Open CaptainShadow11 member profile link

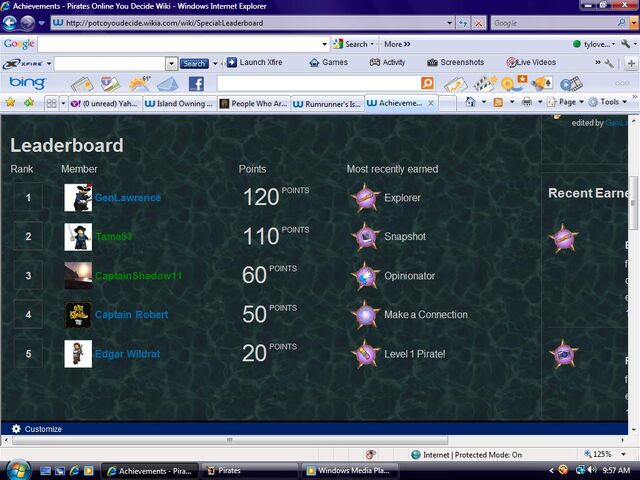(x=138, y=276)
